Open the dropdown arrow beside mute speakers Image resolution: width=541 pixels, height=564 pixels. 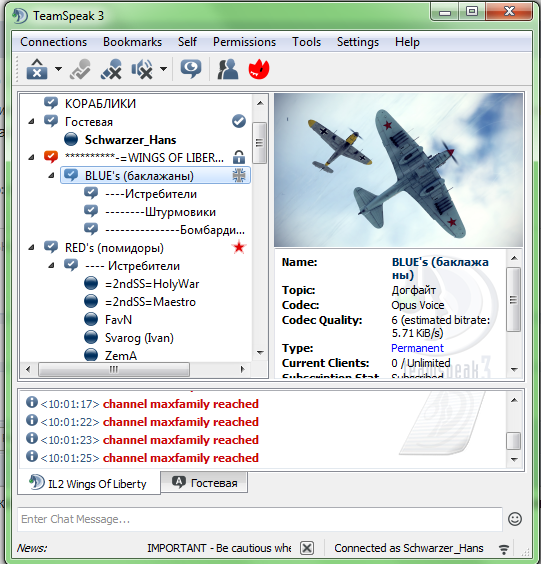(x=163, y=69)
